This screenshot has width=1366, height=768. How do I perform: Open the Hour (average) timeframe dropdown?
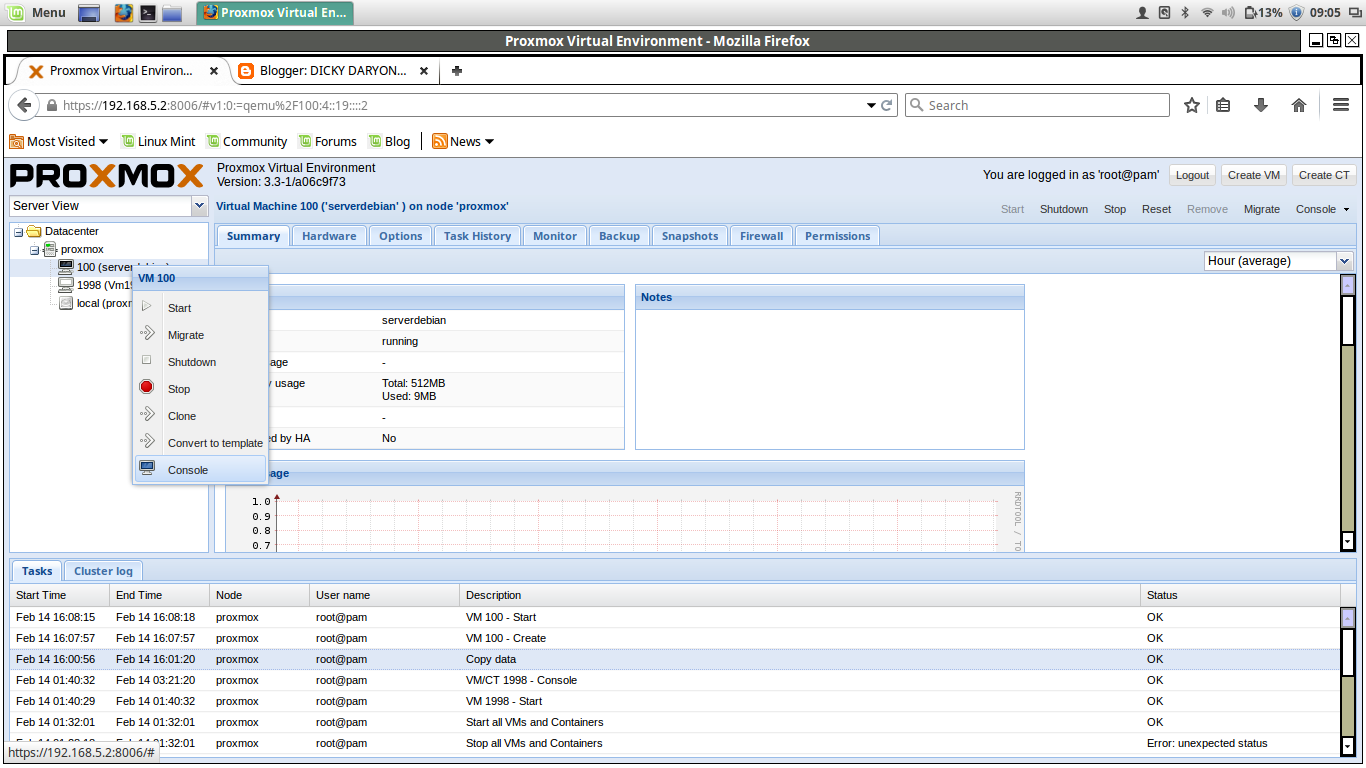(x=1344, y=261)
